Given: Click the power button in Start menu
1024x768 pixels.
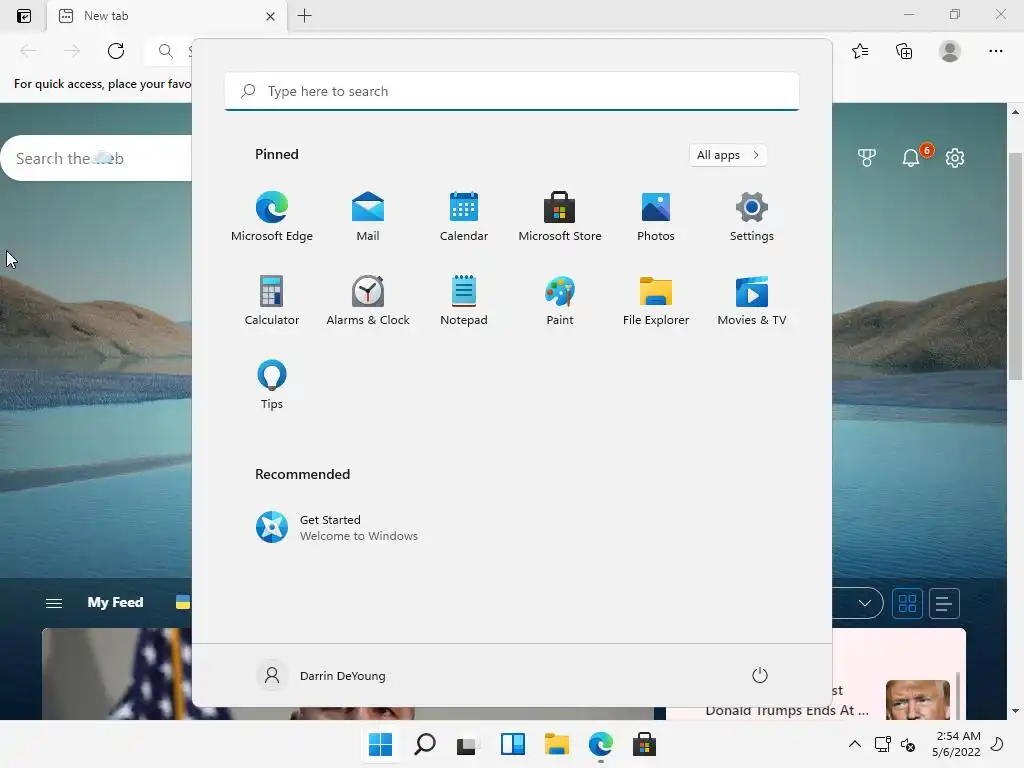Looking at the screenshot, I should [x=760, y=675].
